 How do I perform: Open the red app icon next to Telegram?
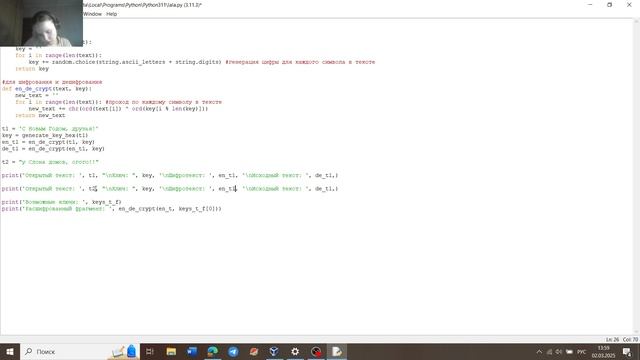pos(254,351)
